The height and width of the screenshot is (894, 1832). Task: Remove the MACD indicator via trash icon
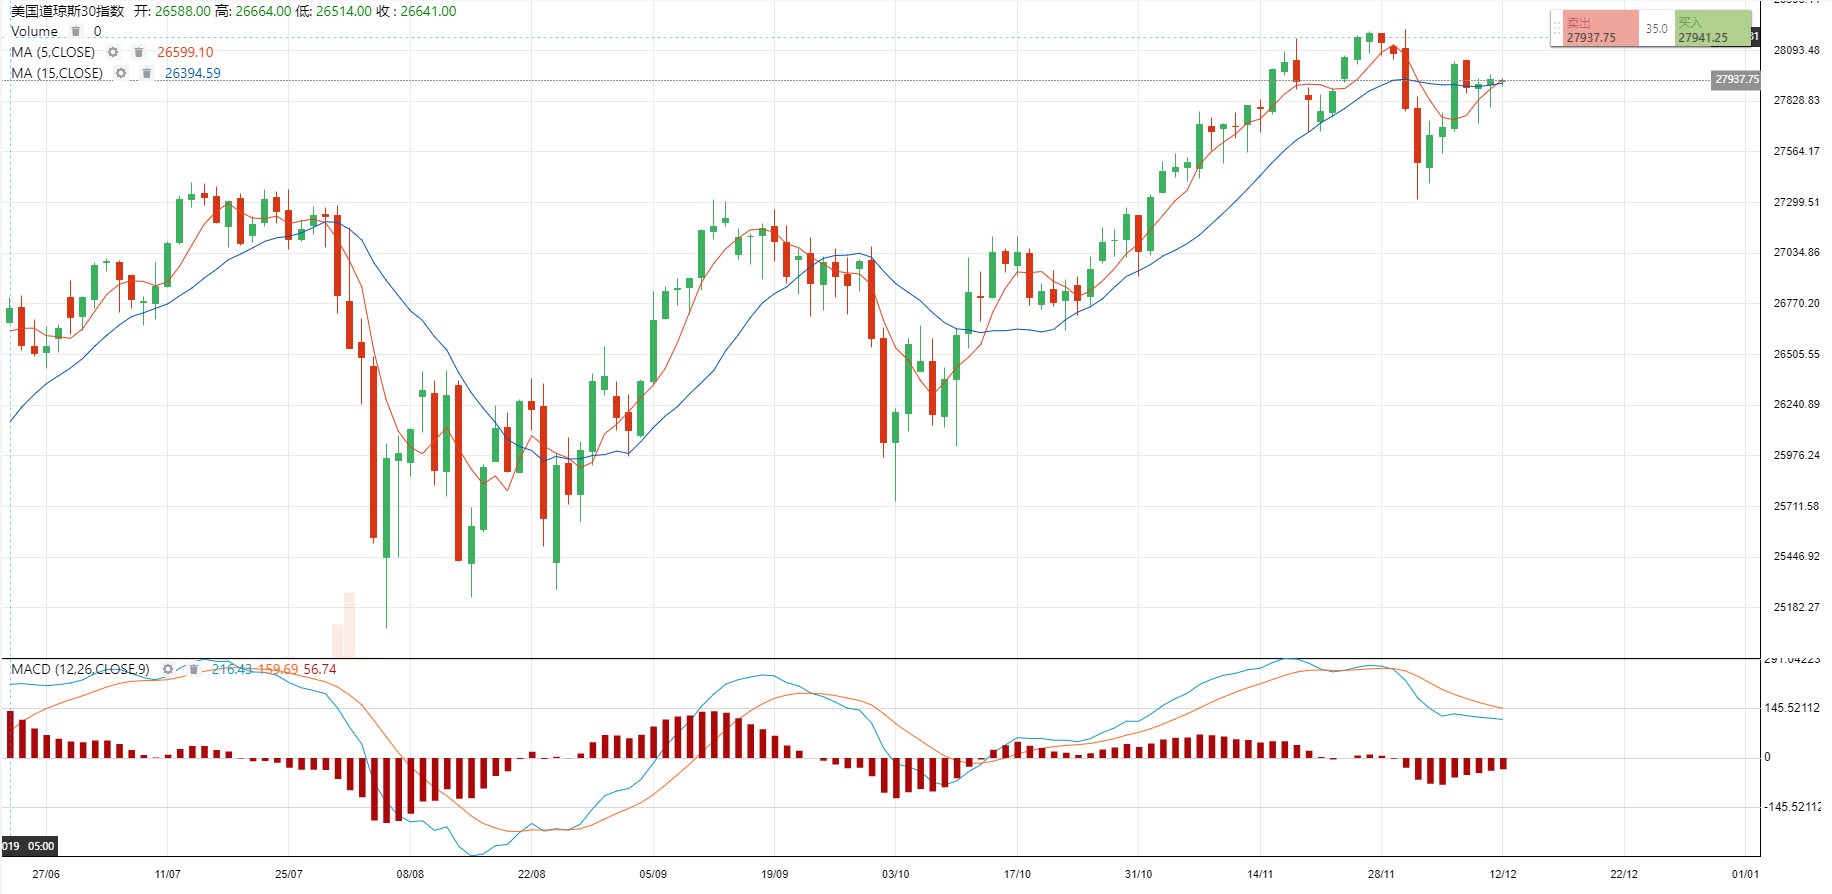pos(193,669)
